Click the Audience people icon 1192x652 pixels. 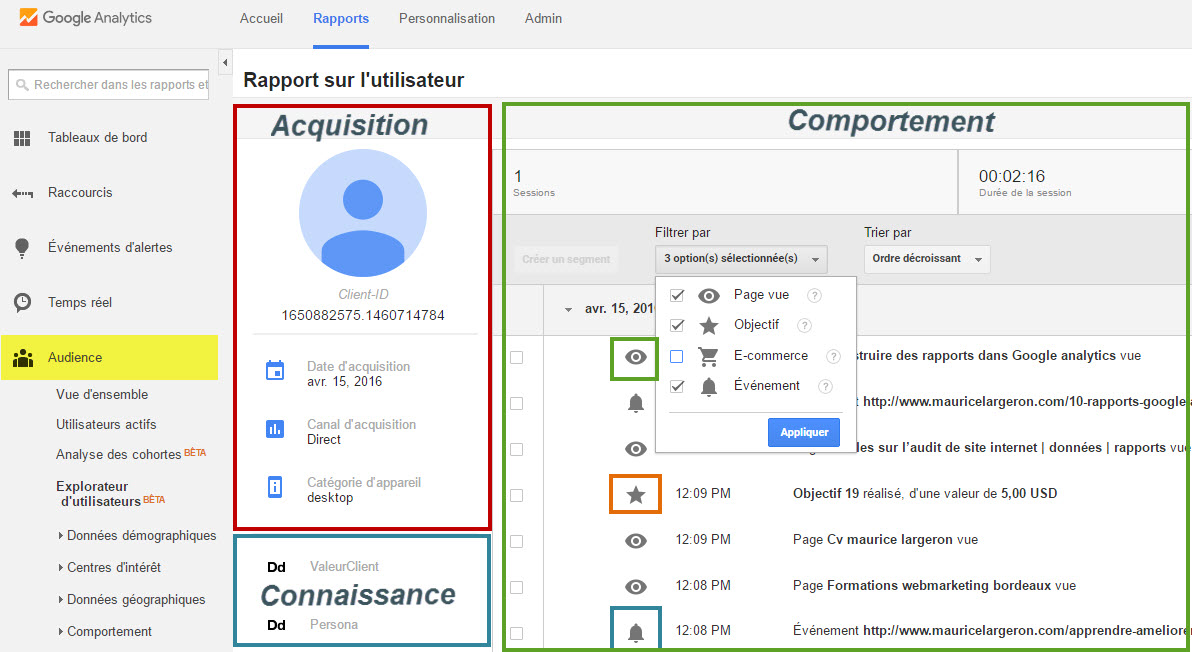pyautogui.click(x=23, y=358)
